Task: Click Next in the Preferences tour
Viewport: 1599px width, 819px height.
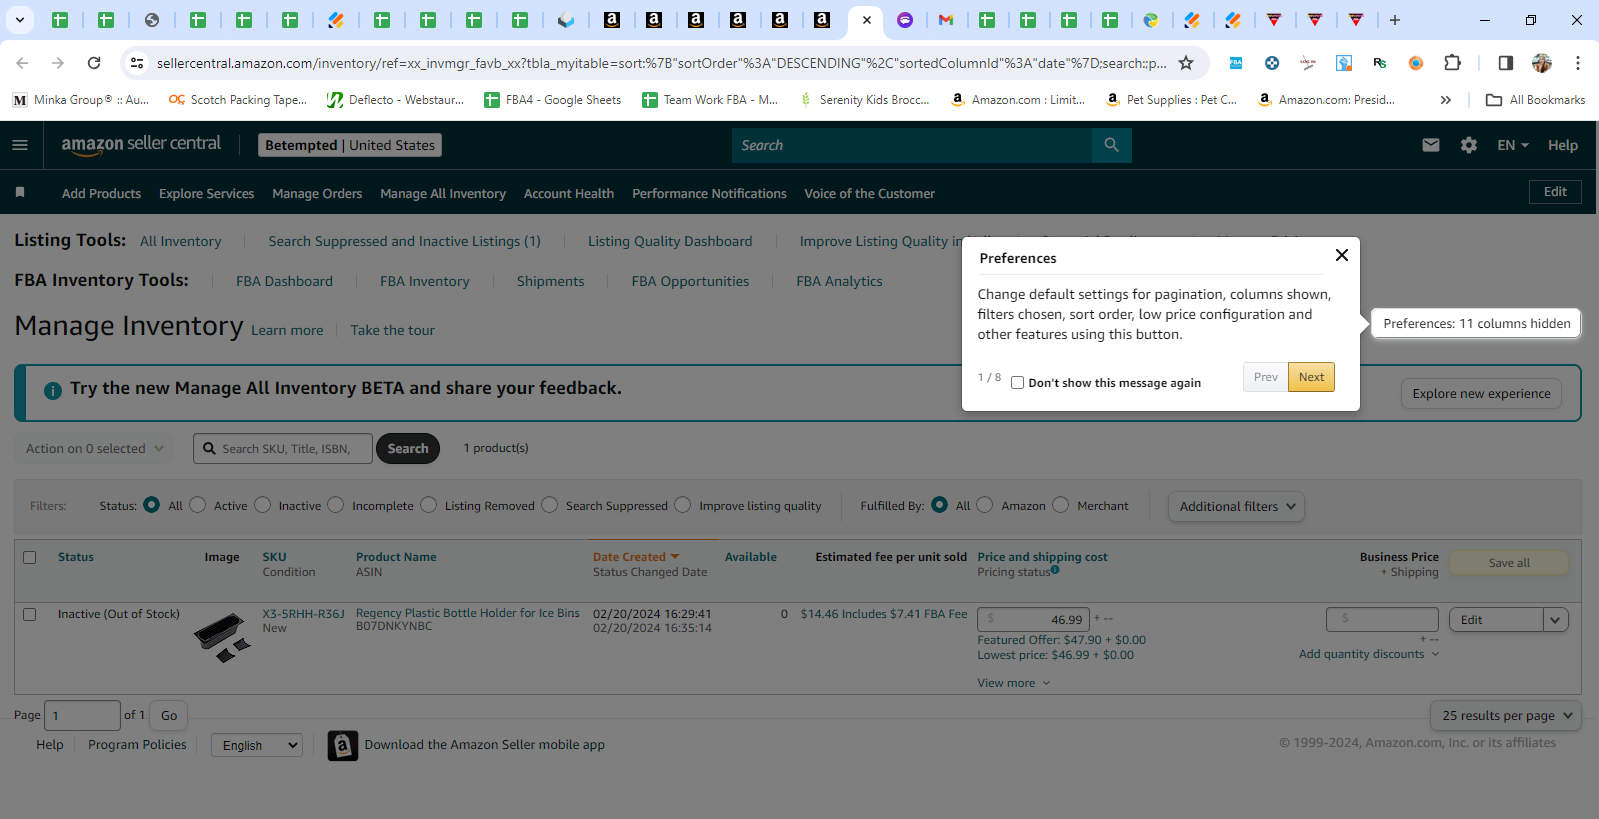Action: (1311, 377)
